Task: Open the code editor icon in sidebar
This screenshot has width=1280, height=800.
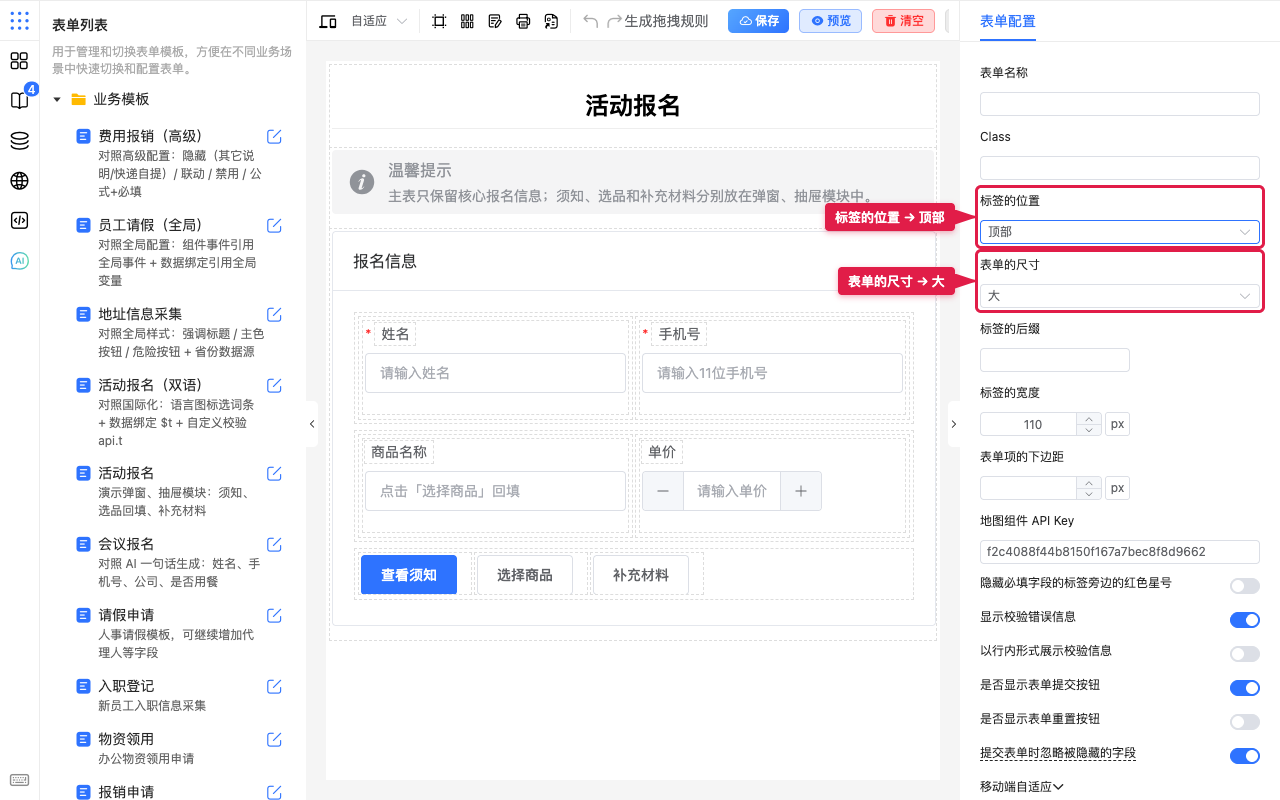Action: (19, 221)
